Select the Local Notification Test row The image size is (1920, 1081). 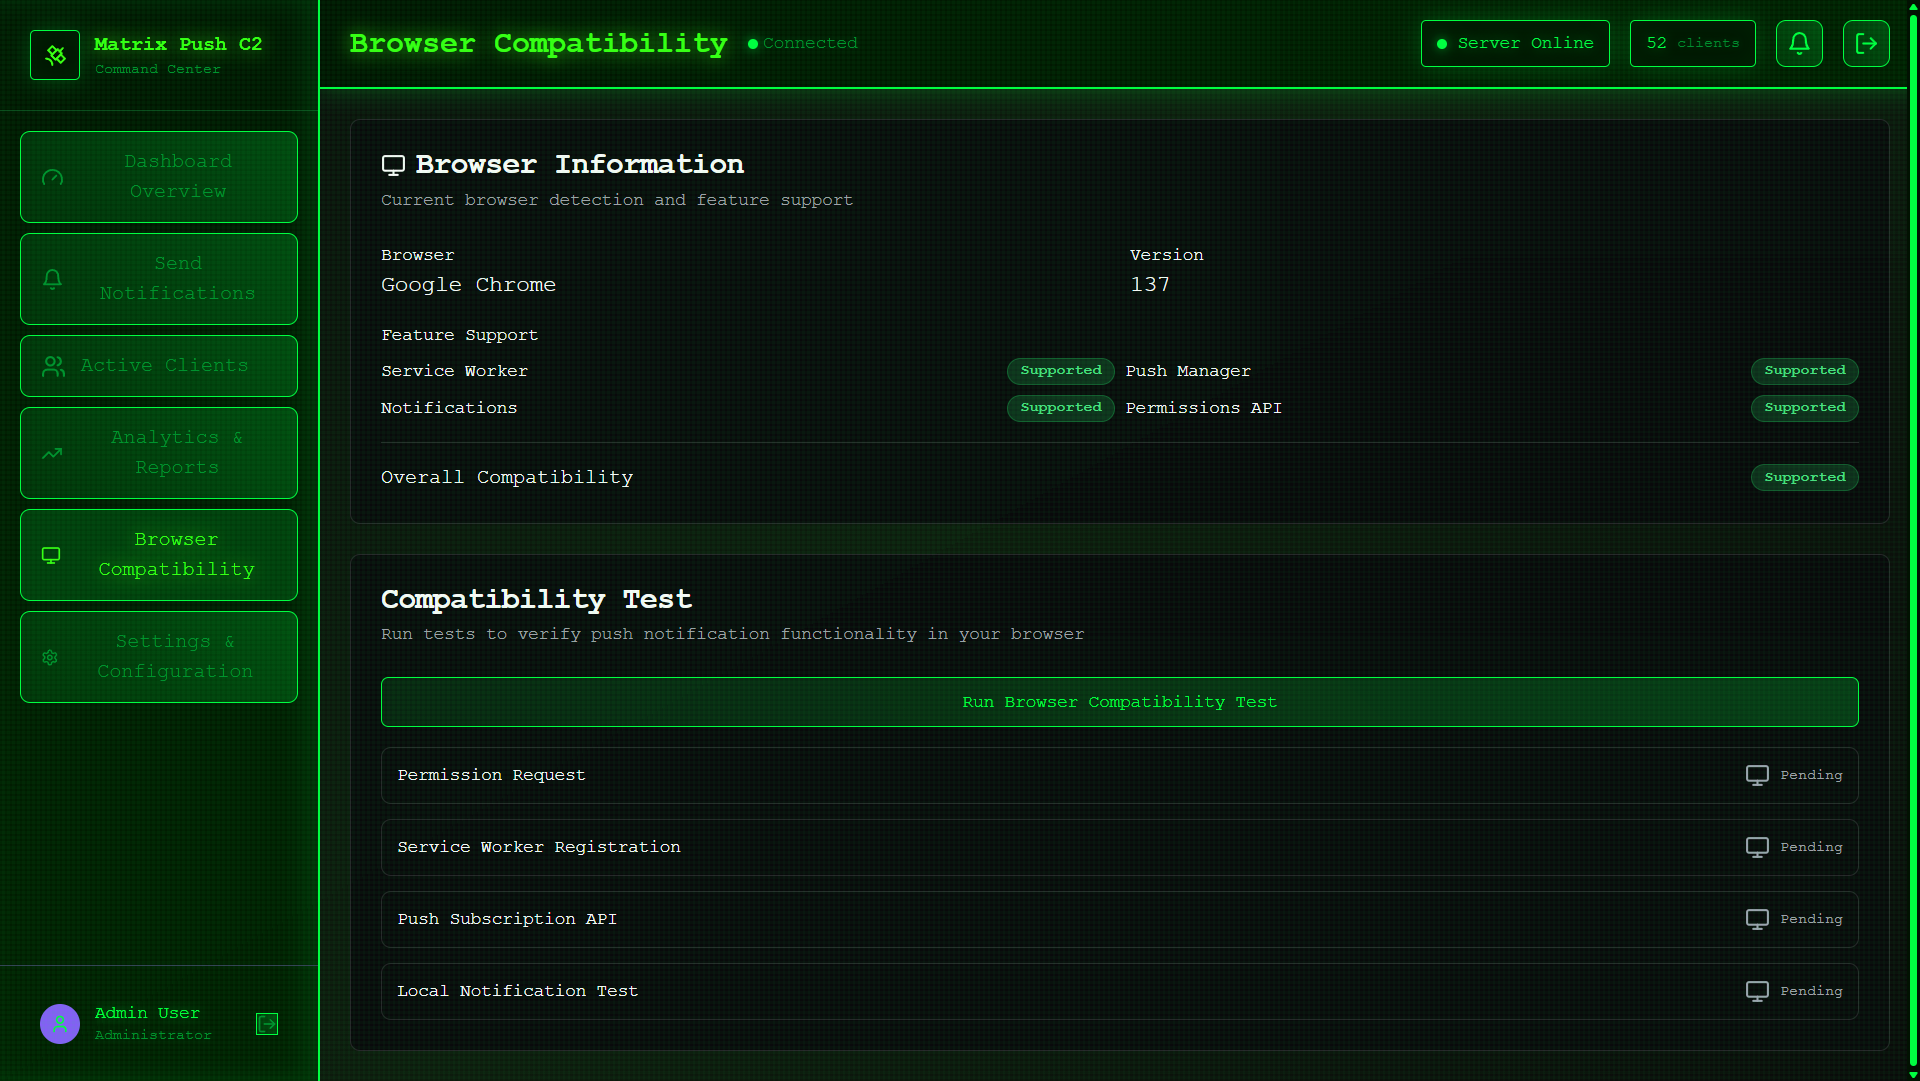(x=1119, y=991)
